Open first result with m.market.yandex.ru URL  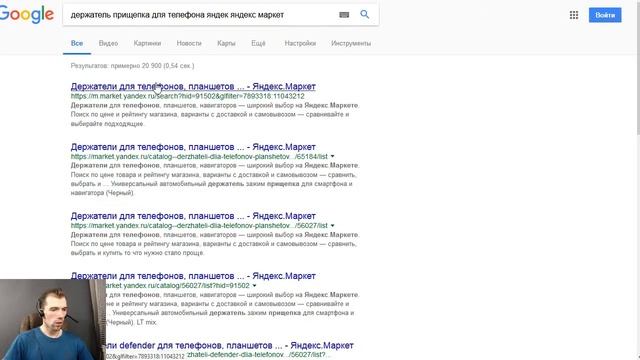tap(193, 87)
